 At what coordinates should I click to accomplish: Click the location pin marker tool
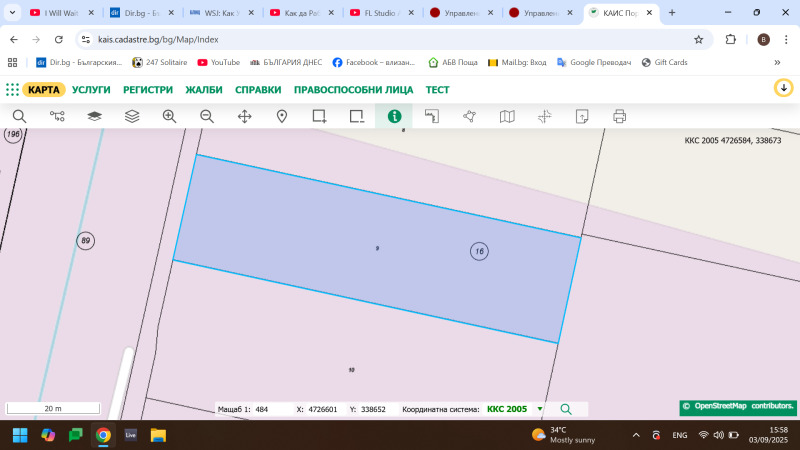coord(282,116)
